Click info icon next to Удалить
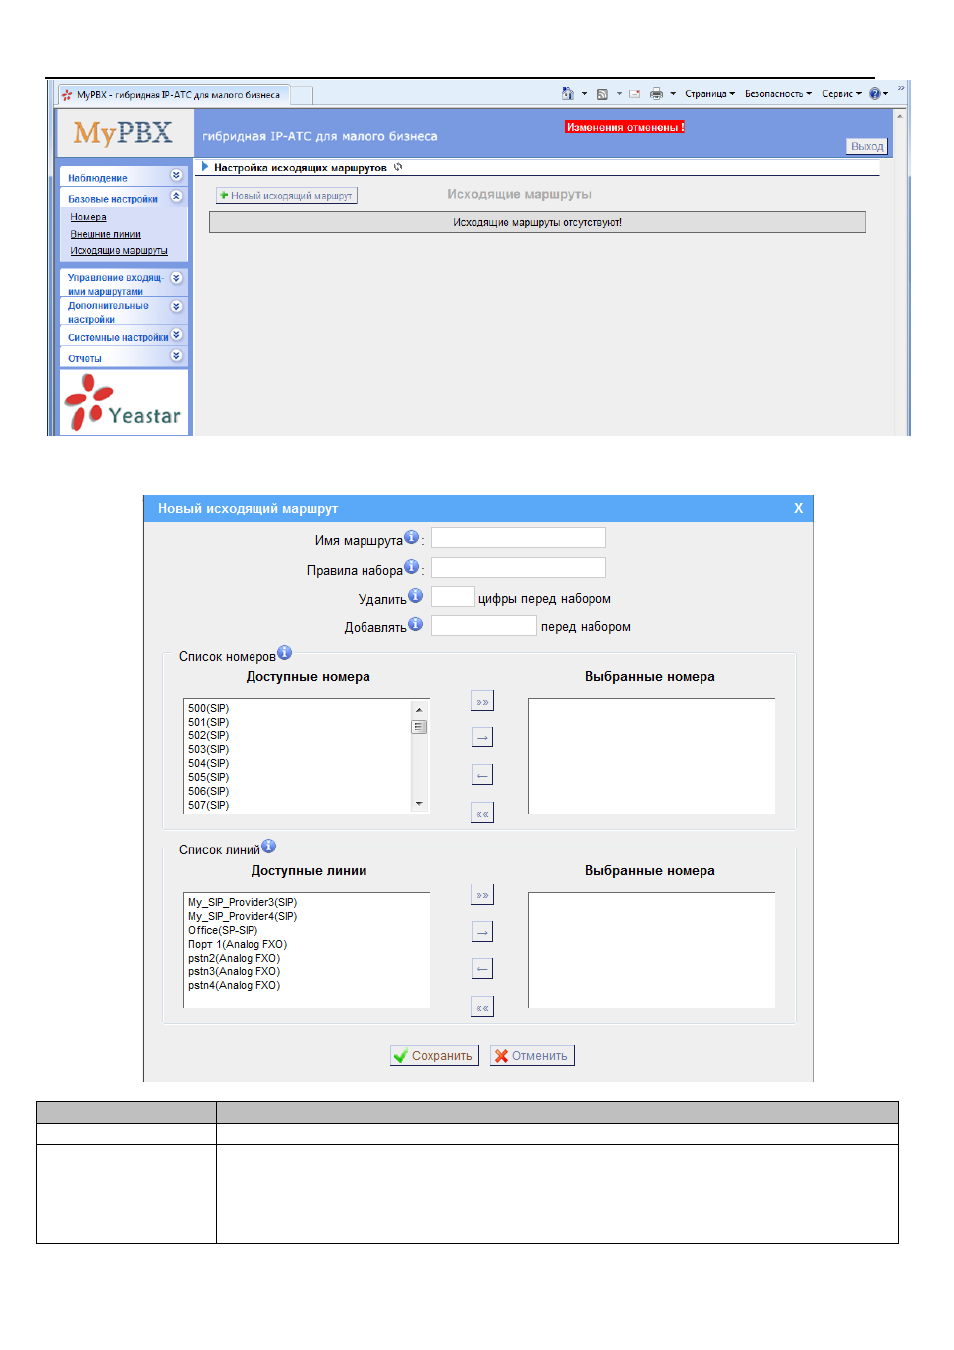Viewport: 954px width, 1350px height. tap(415, 595)
